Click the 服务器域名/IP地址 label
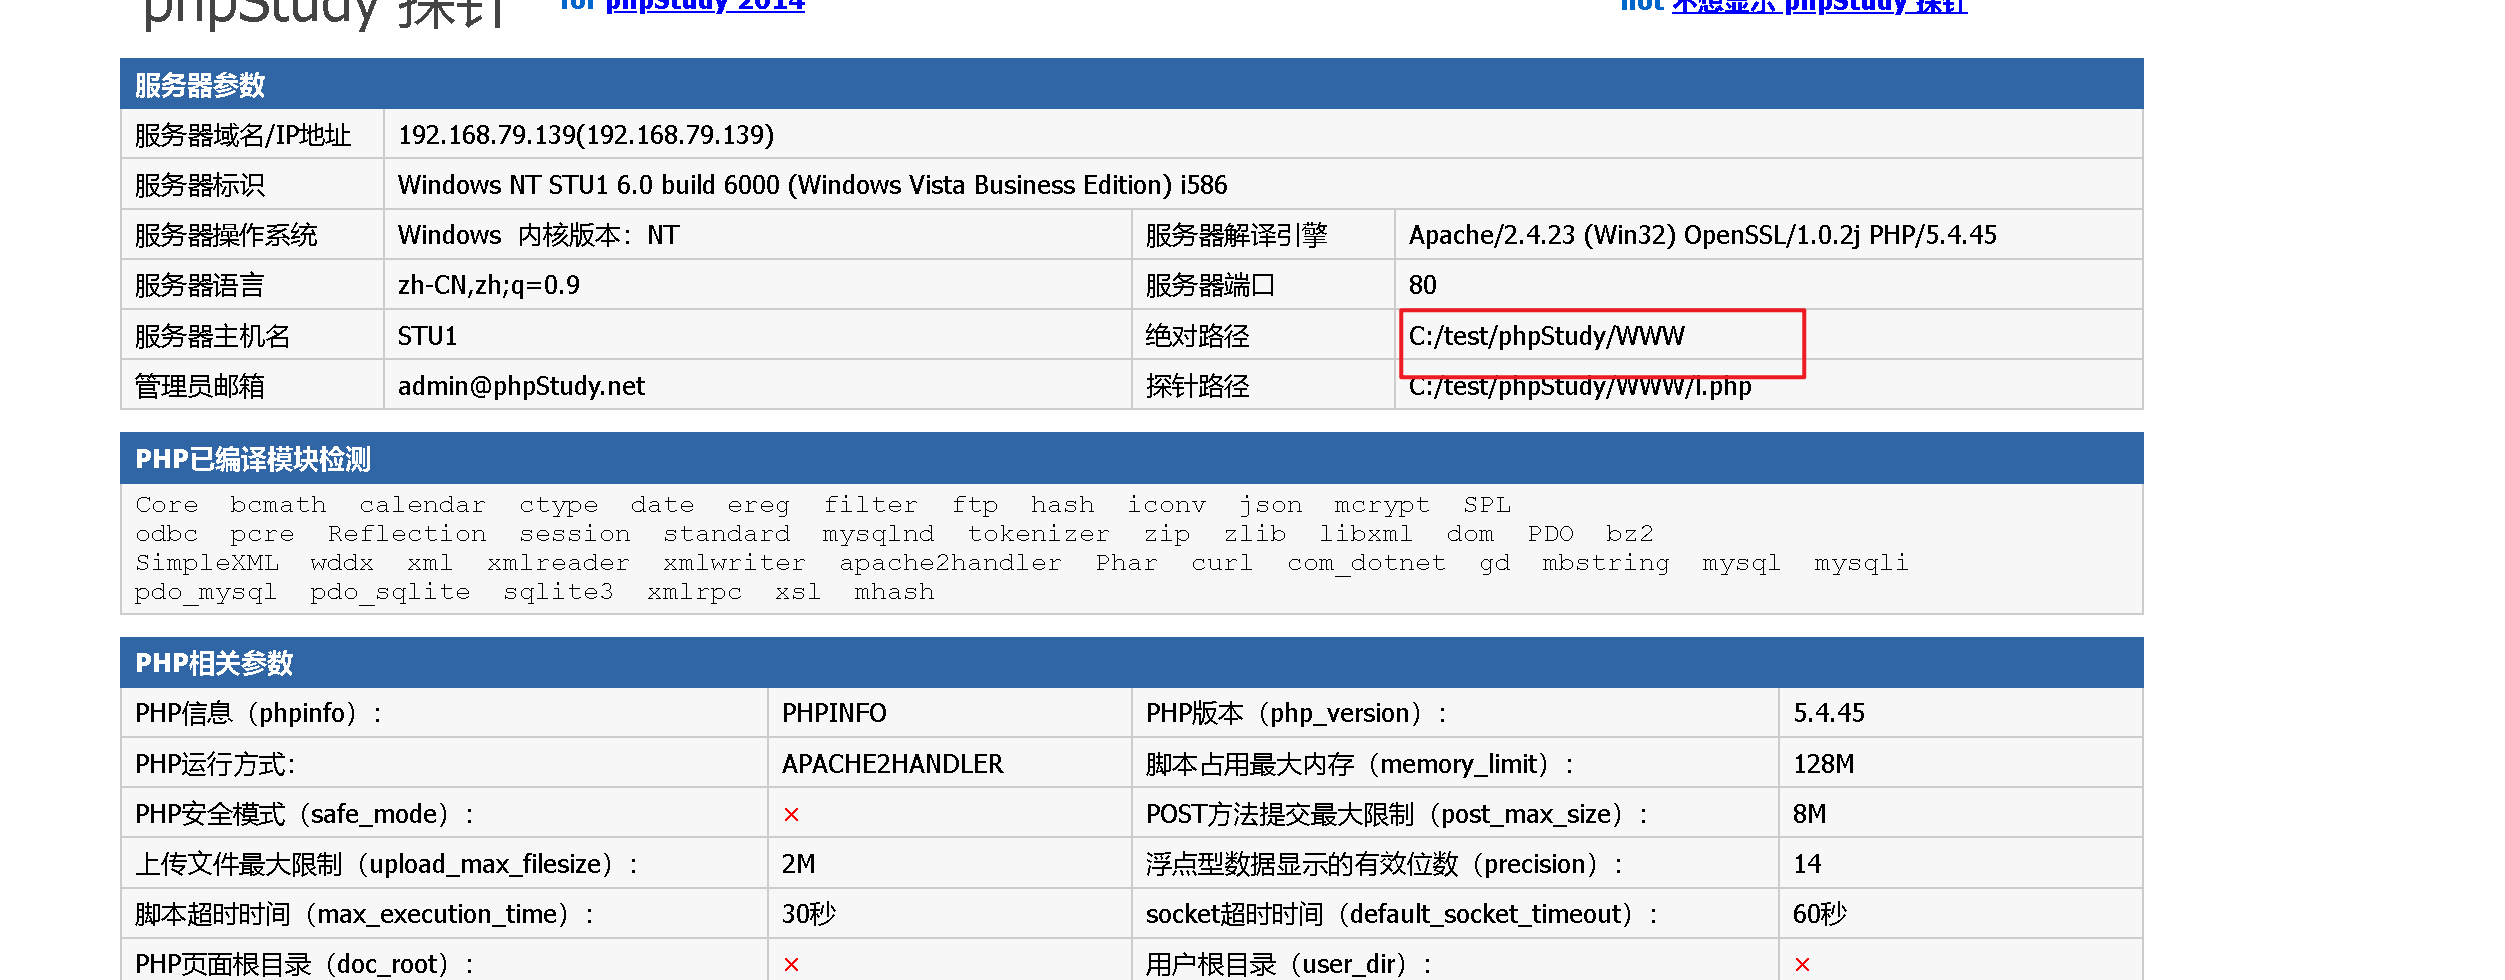 tap(243, 135)
